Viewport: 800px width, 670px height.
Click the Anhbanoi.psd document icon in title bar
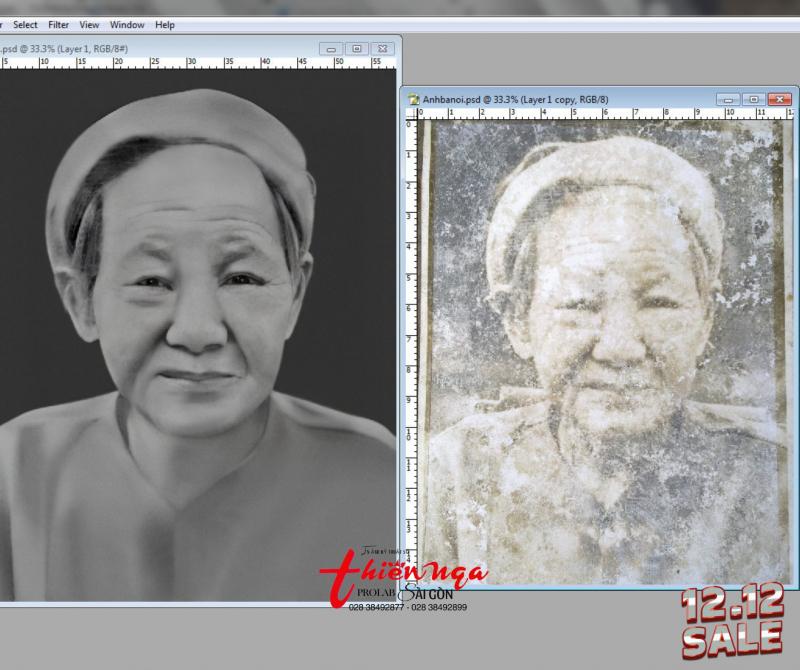coord(413,100)
